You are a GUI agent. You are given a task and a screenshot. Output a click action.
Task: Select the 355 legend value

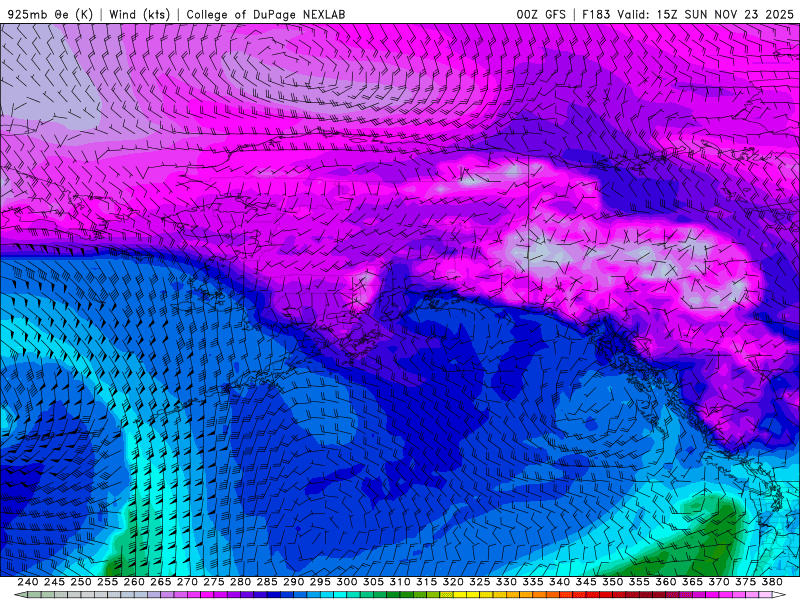[639, 582]
